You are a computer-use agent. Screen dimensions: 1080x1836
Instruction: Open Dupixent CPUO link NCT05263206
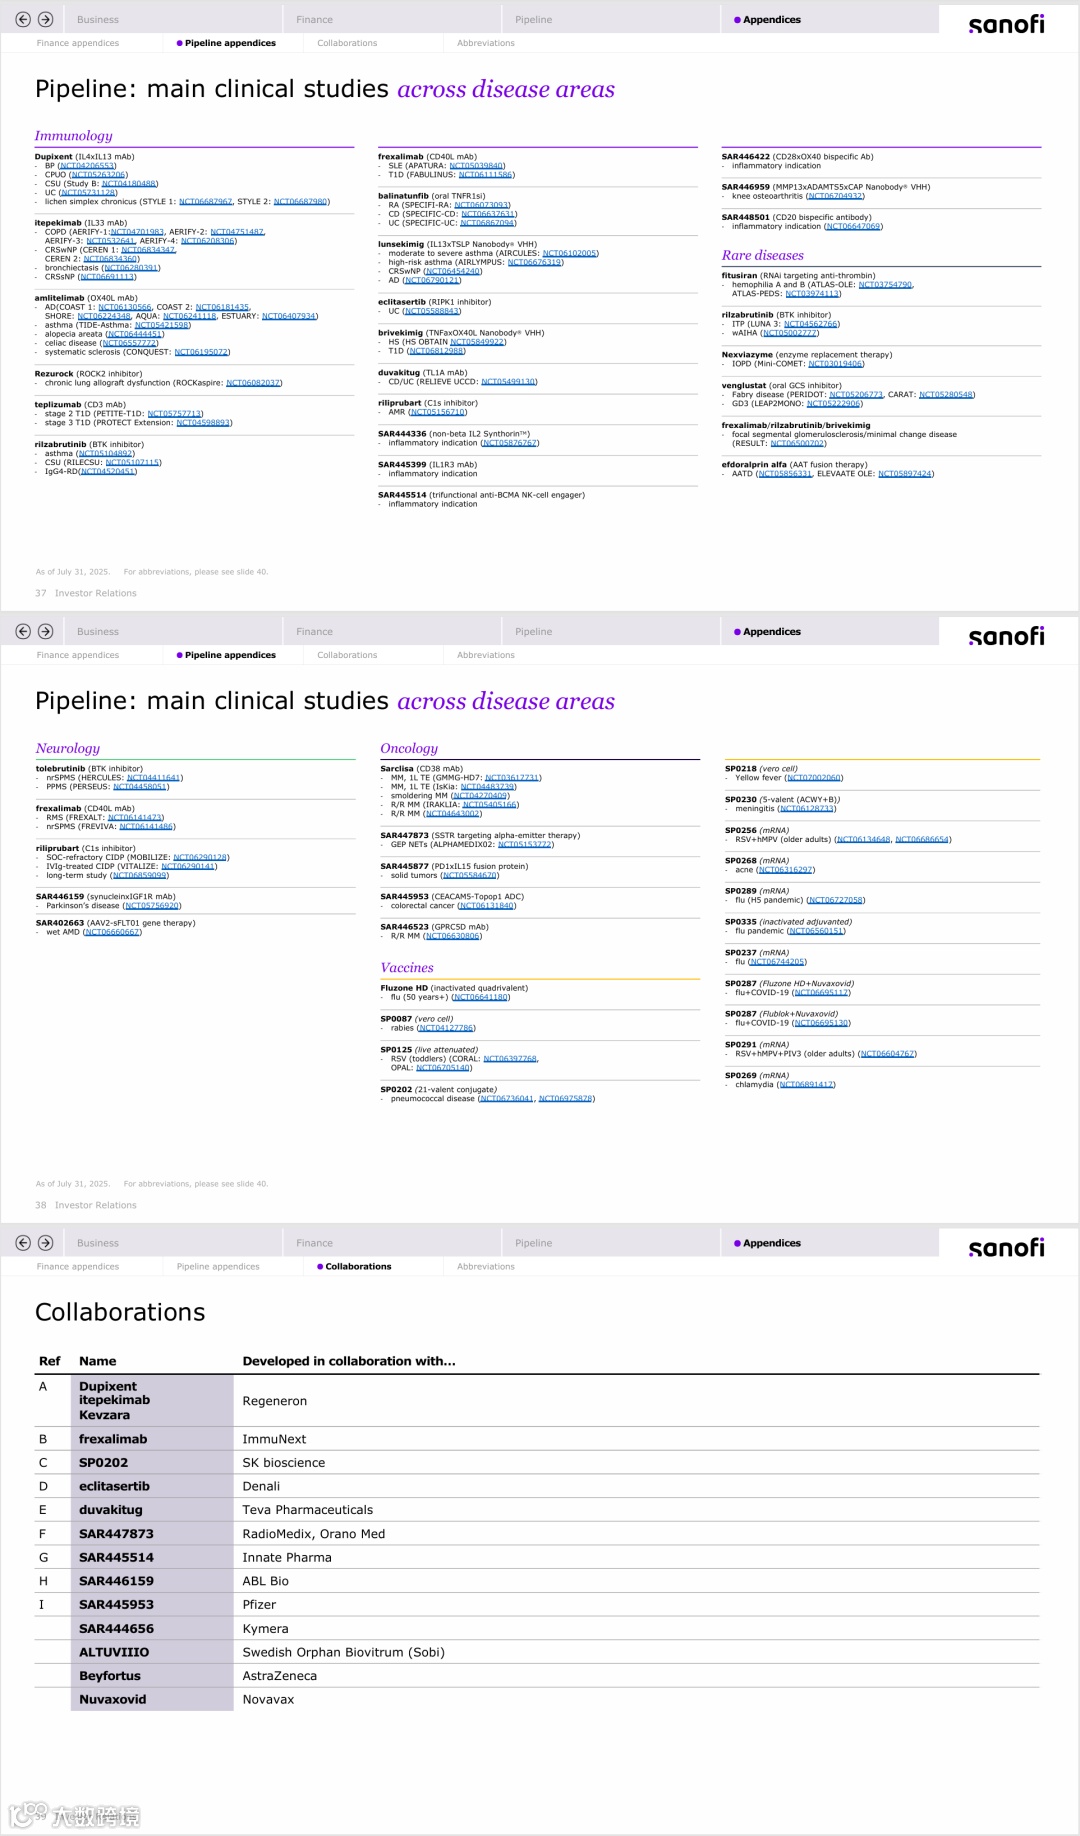pyautogui.click(x=99, y=175)
